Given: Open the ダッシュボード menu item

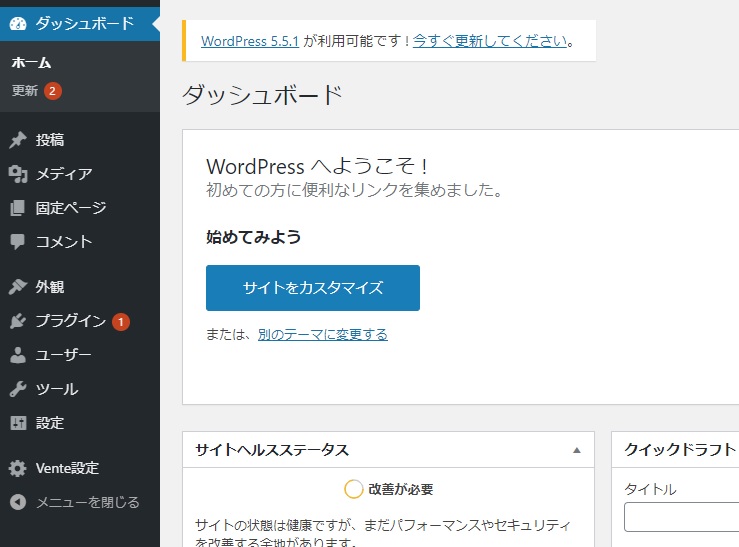Looking at the screenshot, I should 80,24.
